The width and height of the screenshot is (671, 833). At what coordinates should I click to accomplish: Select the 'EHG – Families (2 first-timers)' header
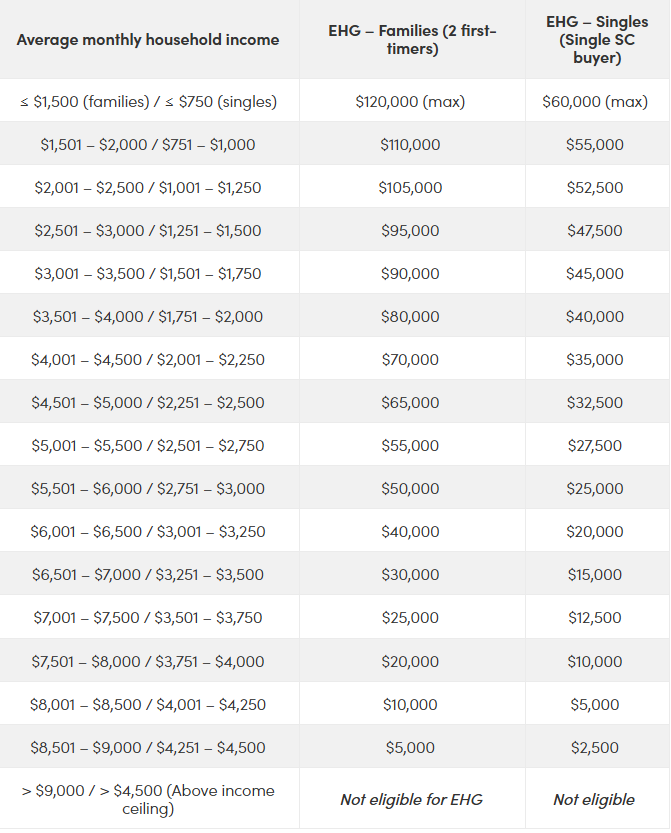click(412, 40)
